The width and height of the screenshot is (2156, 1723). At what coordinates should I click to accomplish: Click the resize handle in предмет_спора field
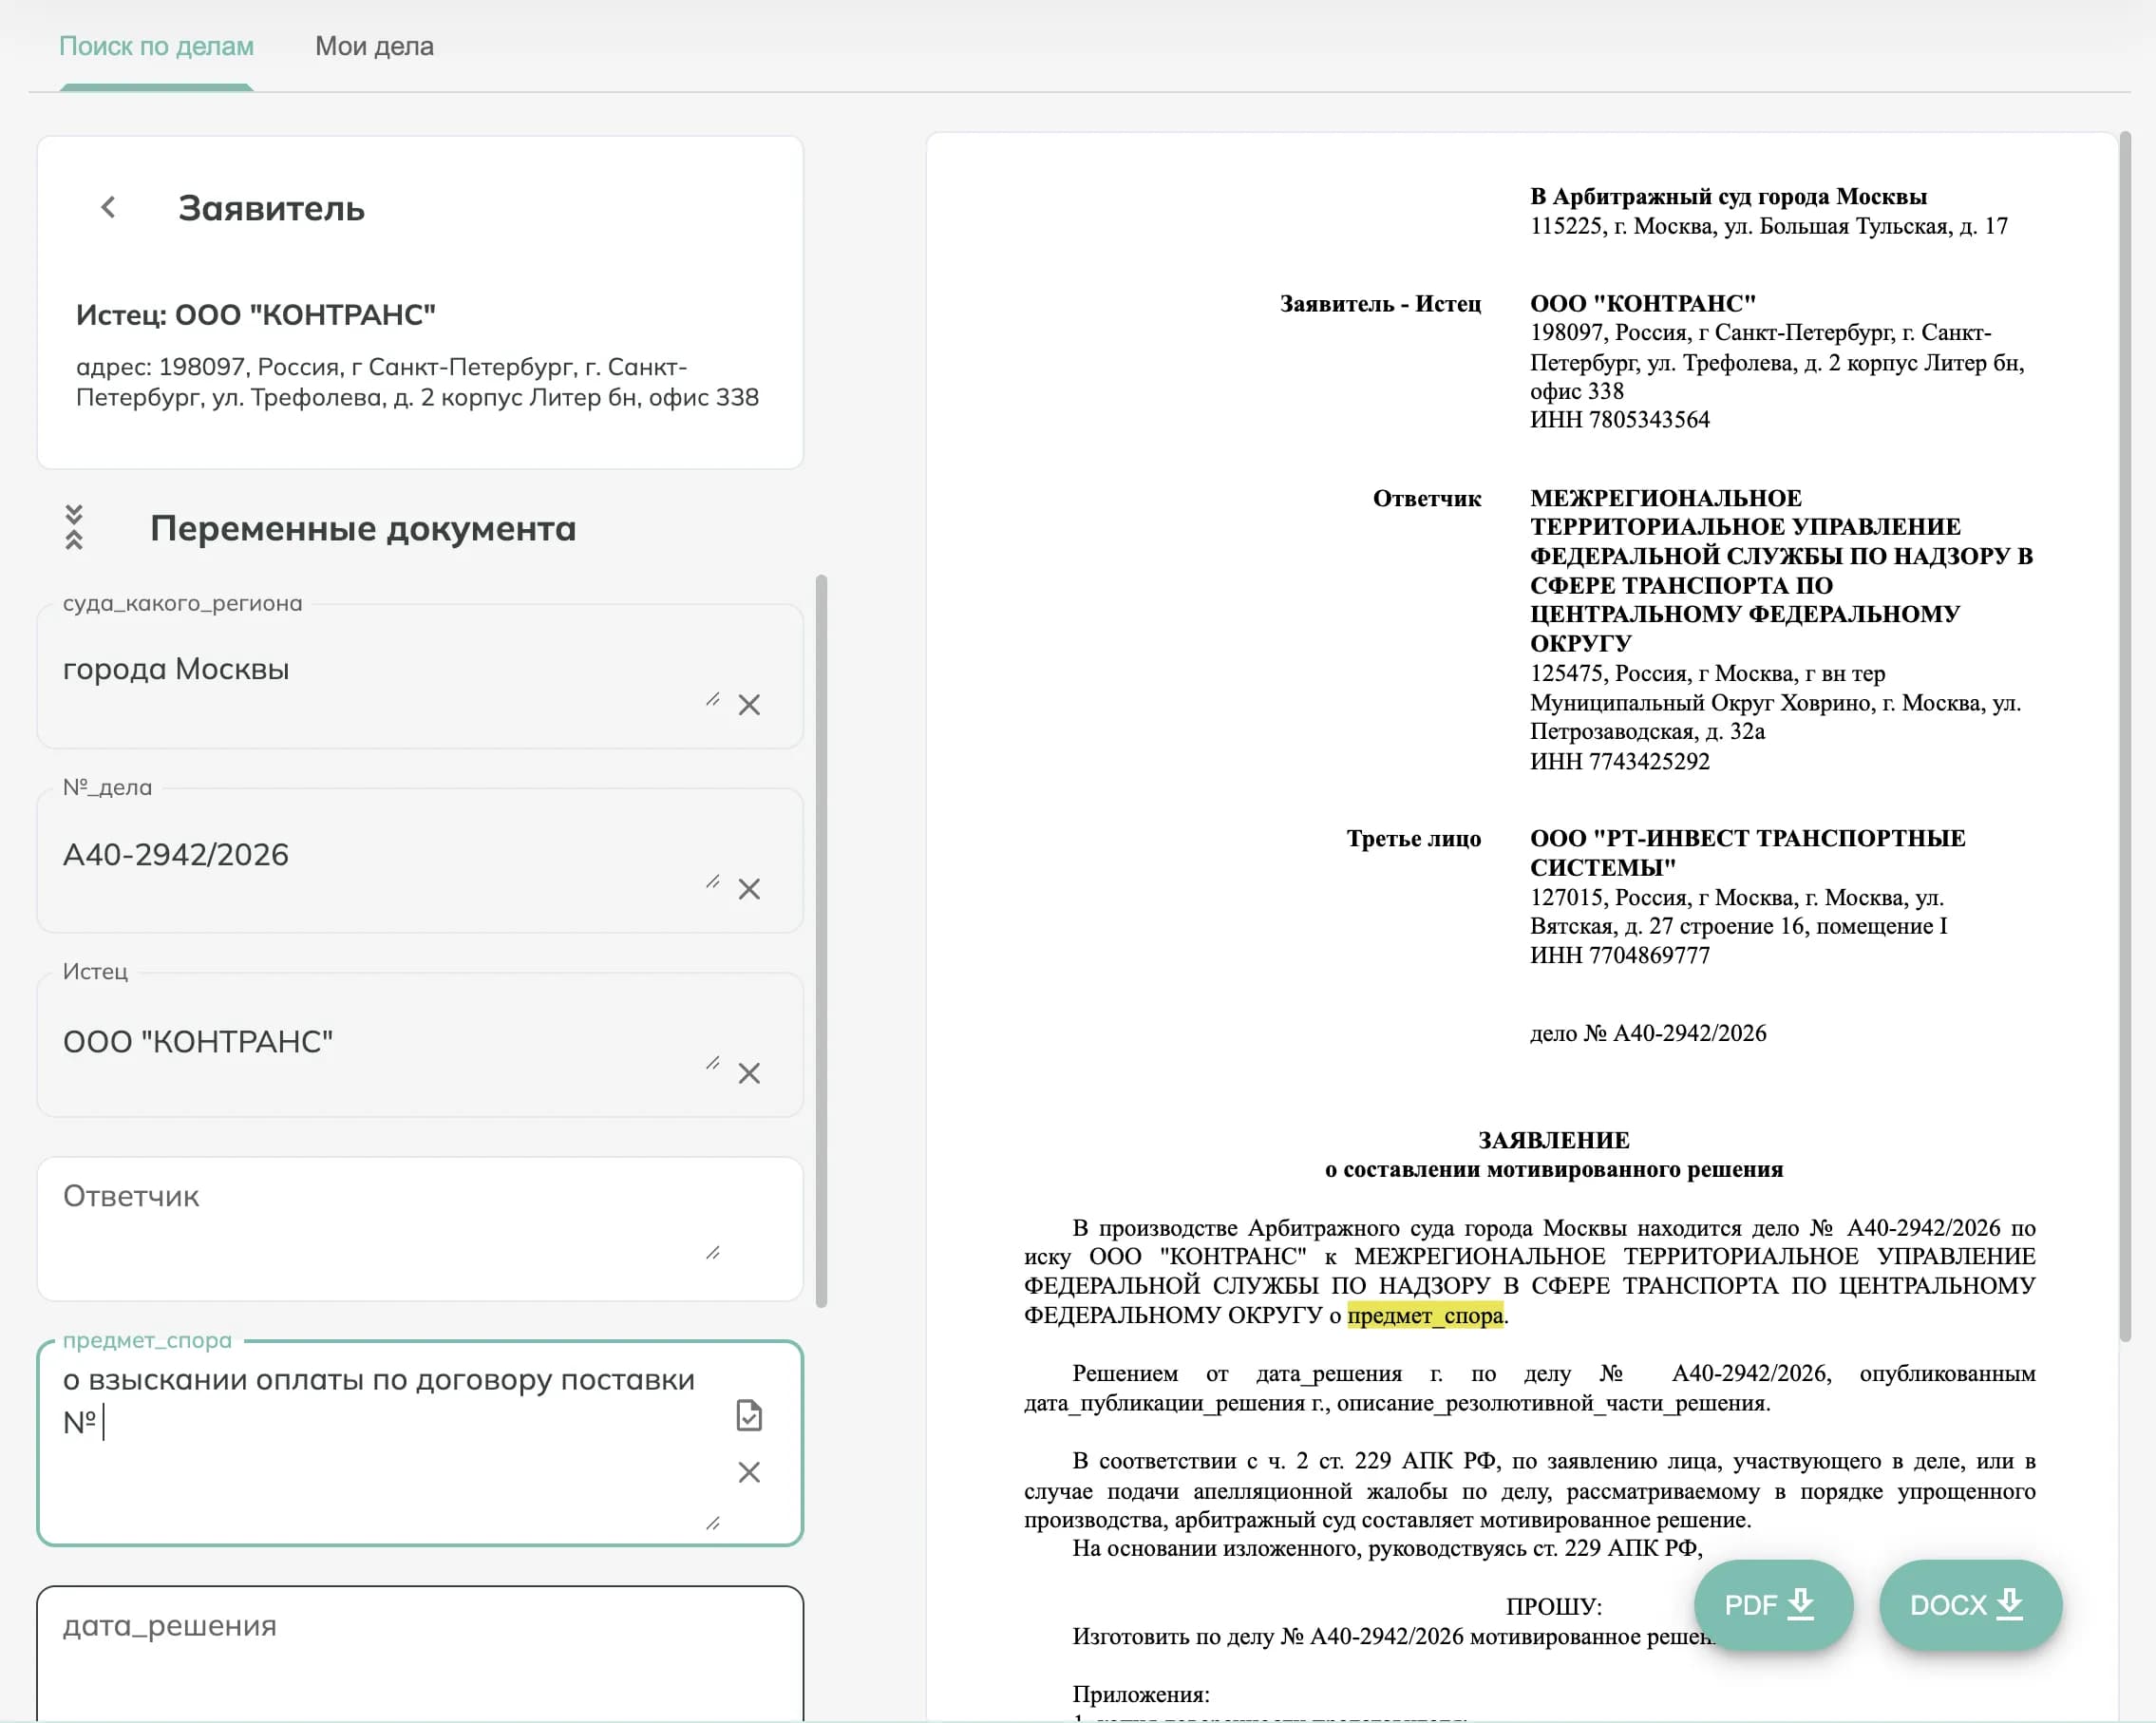coord(713,1525)
